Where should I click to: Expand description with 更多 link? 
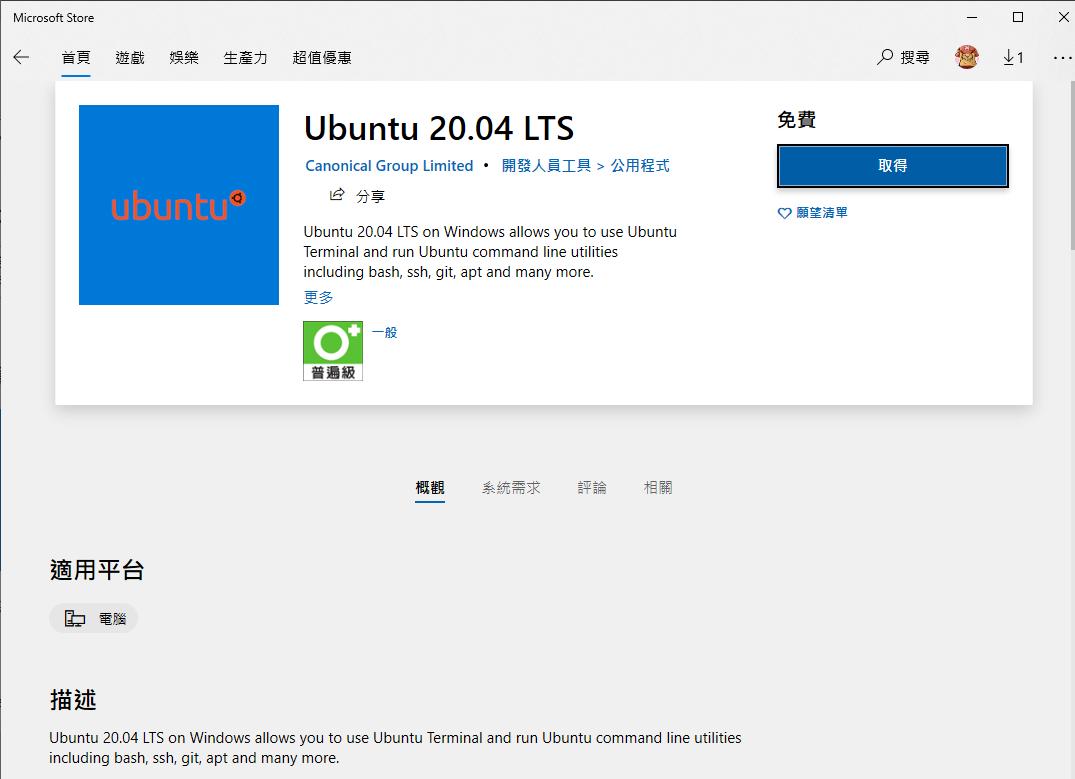(318, 298)
